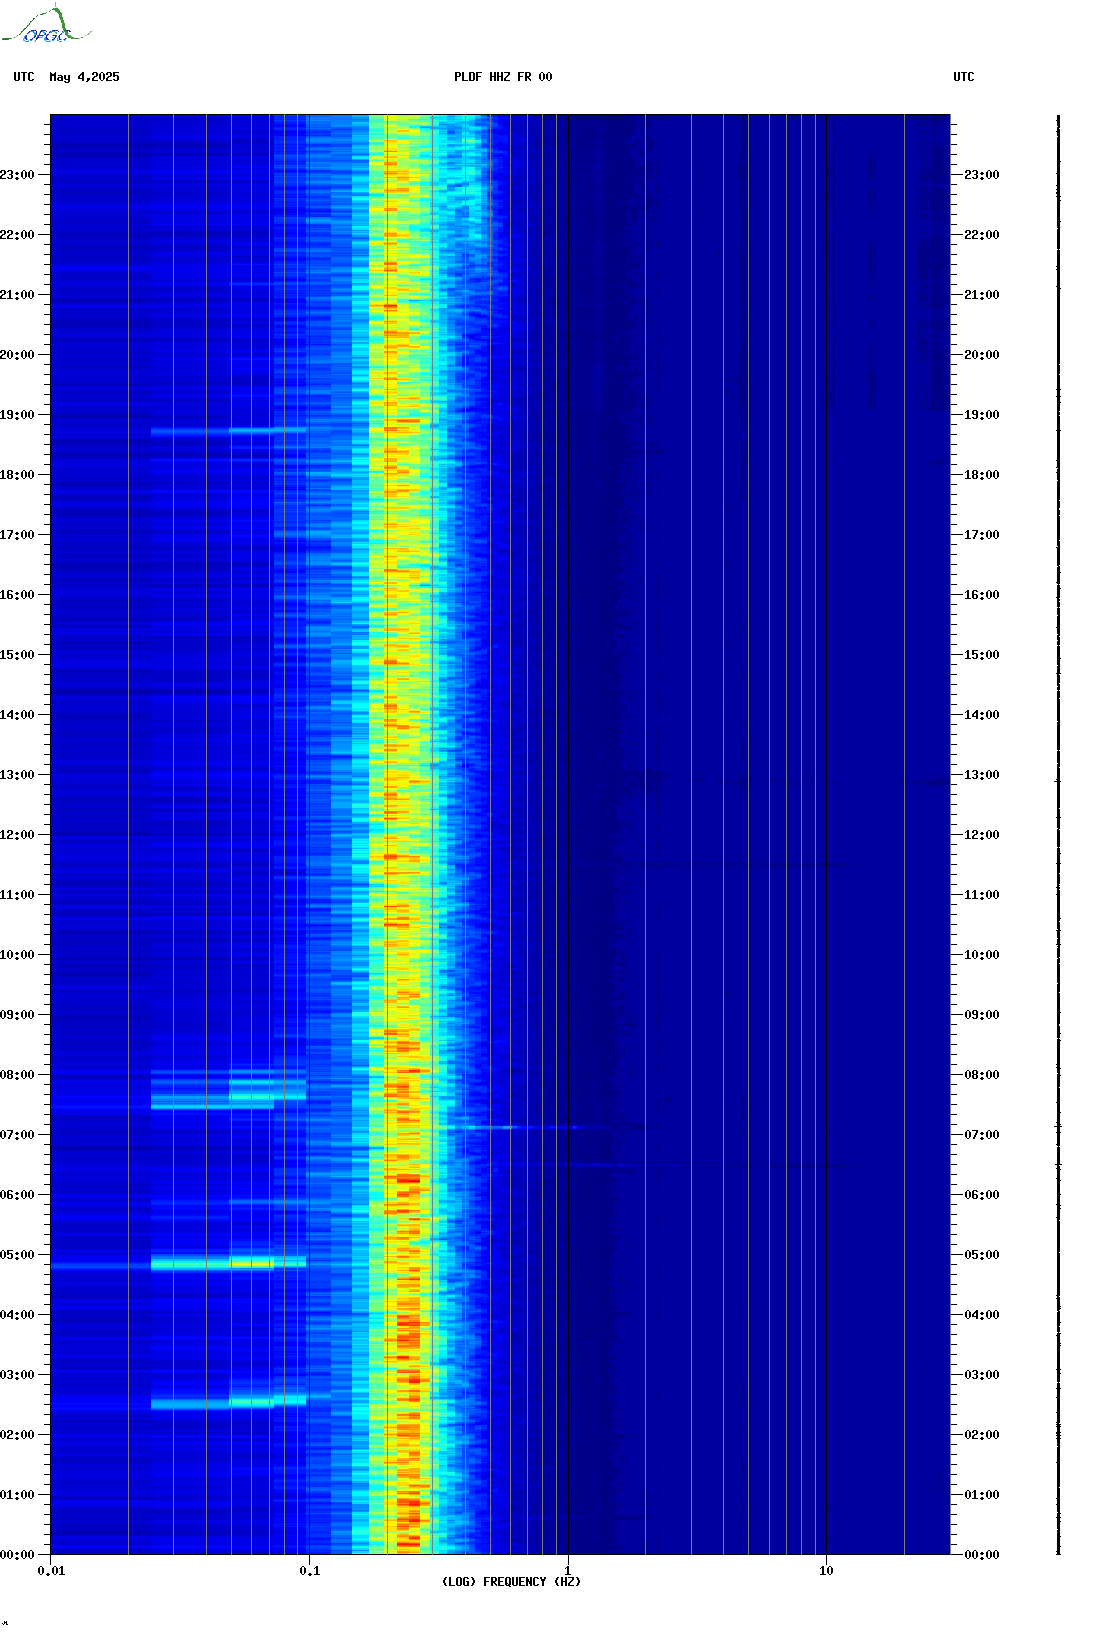Click 23:00 on the right time axis
The height and width of the screenshot is (1634, 1102).
coord(982,175)
